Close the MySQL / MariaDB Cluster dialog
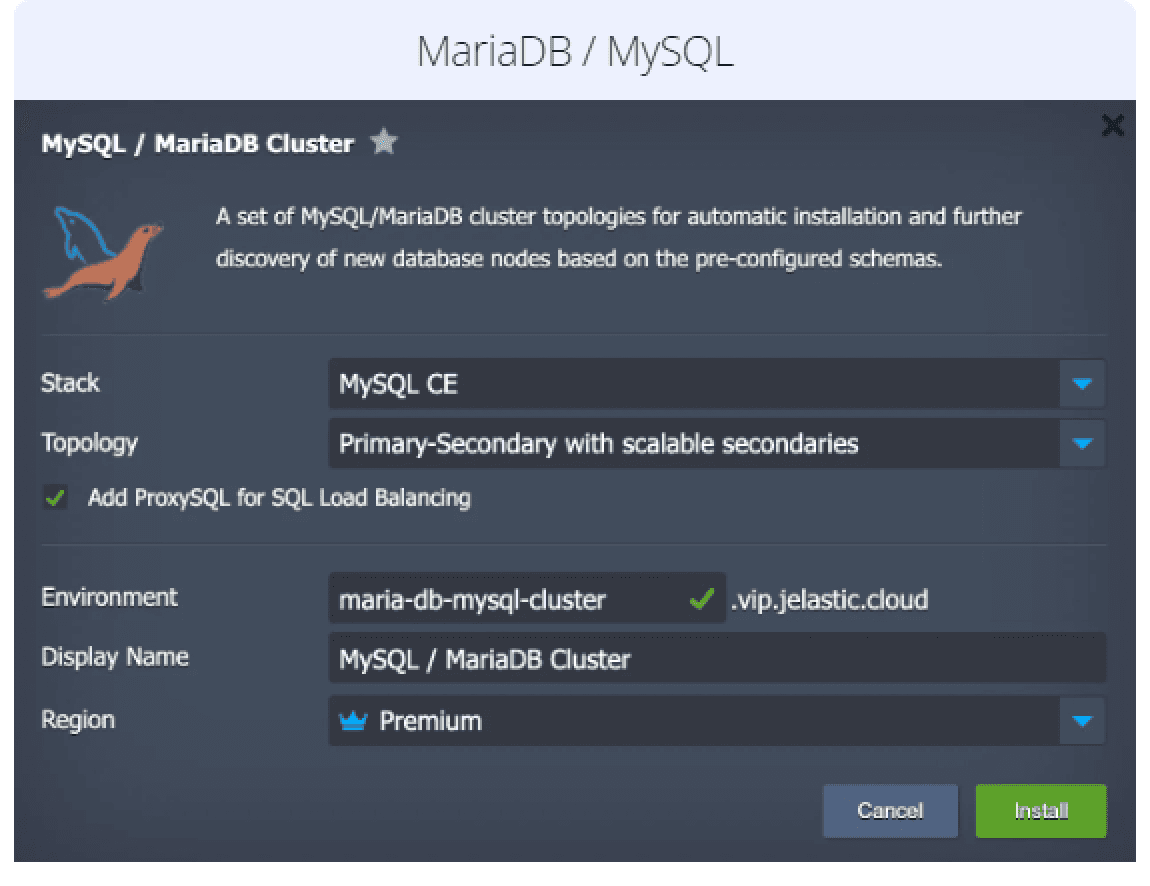The height and width of the screenshot is (886, 1150). pos(1112,126)
